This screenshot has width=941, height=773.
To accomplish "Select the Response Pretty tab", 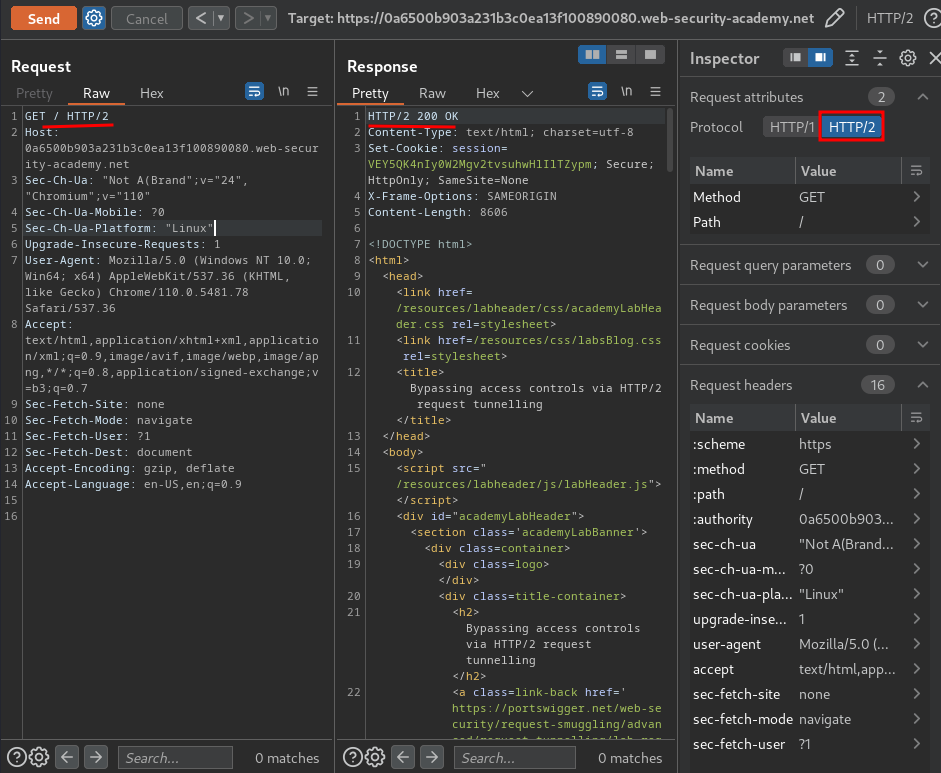I will [370, 93].
